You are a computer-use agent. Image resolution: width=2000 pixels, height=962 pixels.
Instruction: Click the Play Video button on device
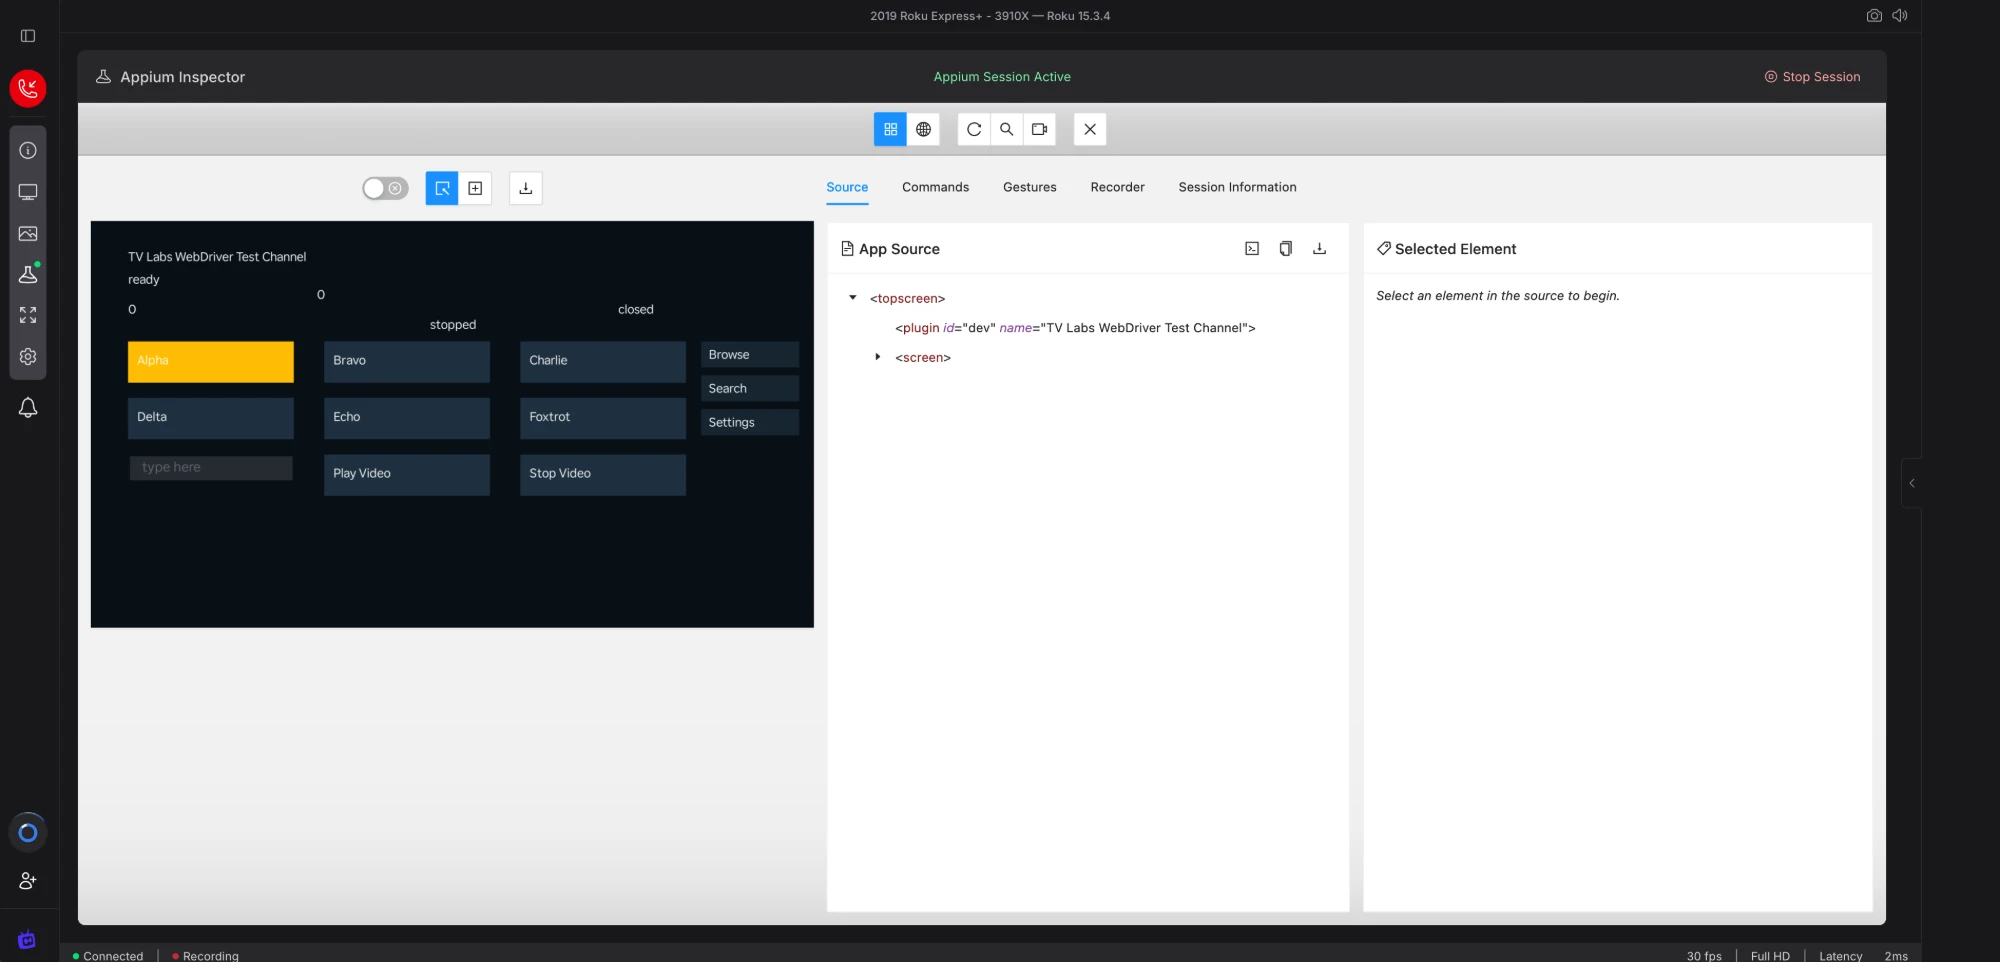407,475
